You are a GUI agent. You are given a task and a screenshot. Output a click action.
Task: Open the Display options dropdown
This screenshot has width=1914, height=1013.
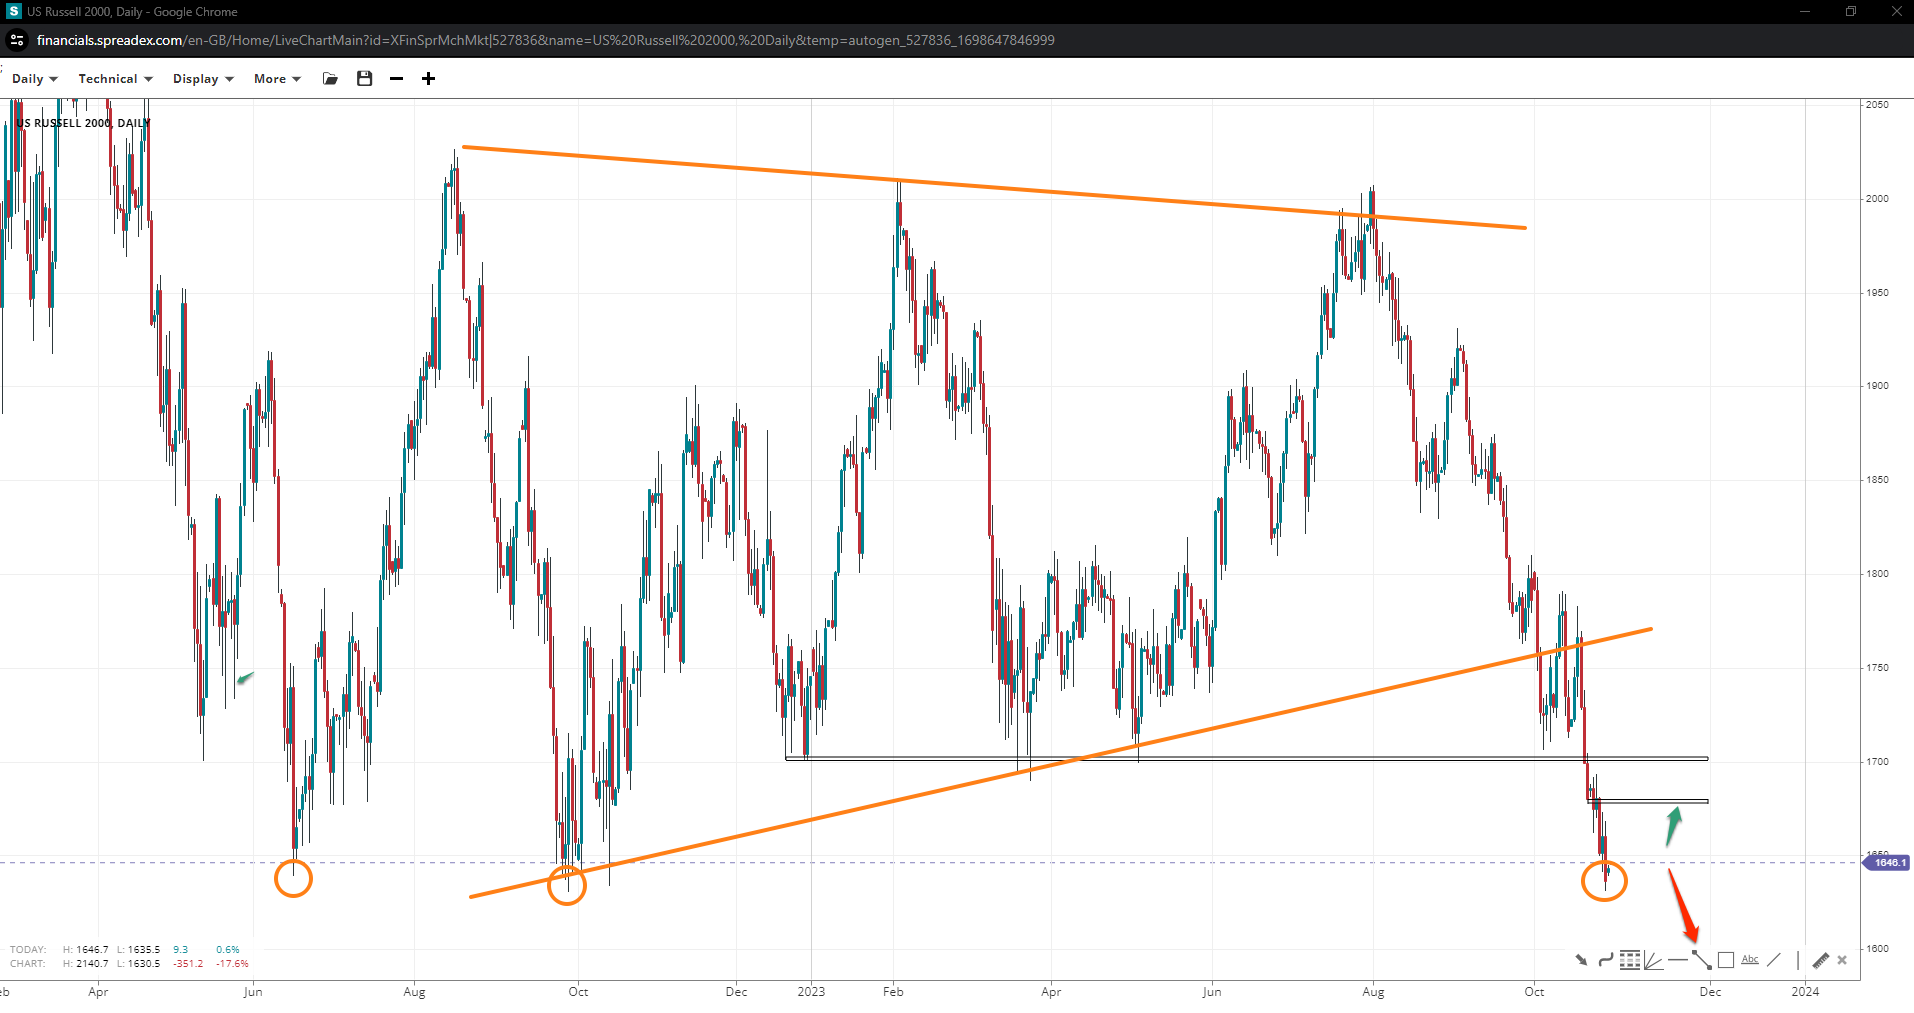click(x=203, y=79)
